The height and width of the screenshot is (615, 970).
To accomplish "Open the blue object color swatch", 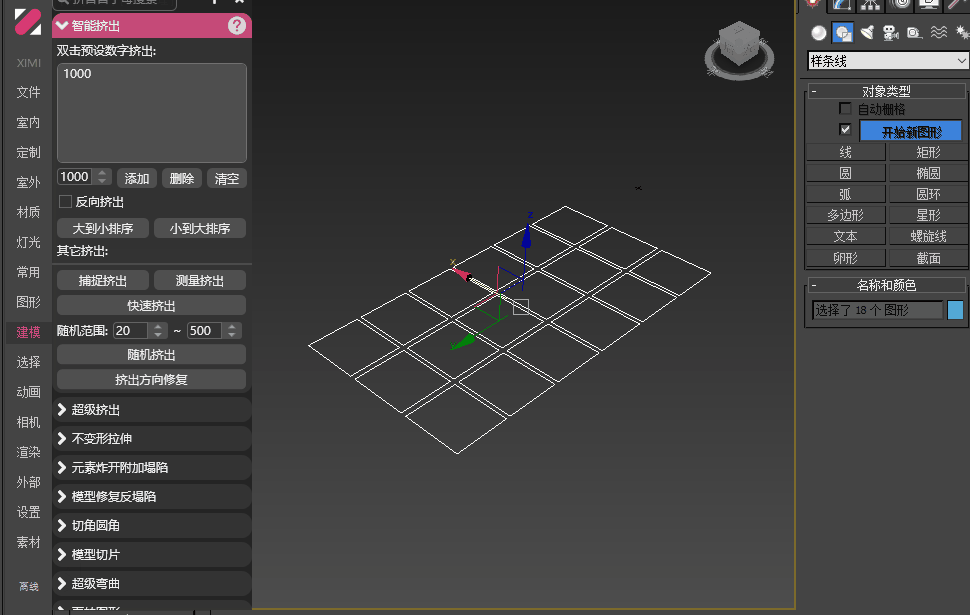I will [955, 310].
